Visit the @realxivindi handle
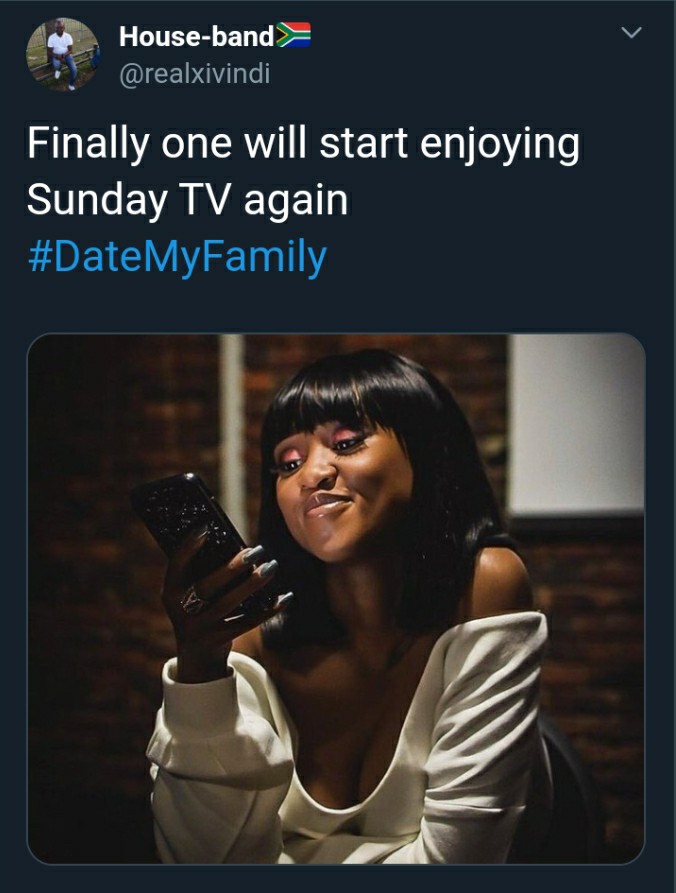Image resolution: width=676 pixels, height=893 pixels. click(195, 74)
